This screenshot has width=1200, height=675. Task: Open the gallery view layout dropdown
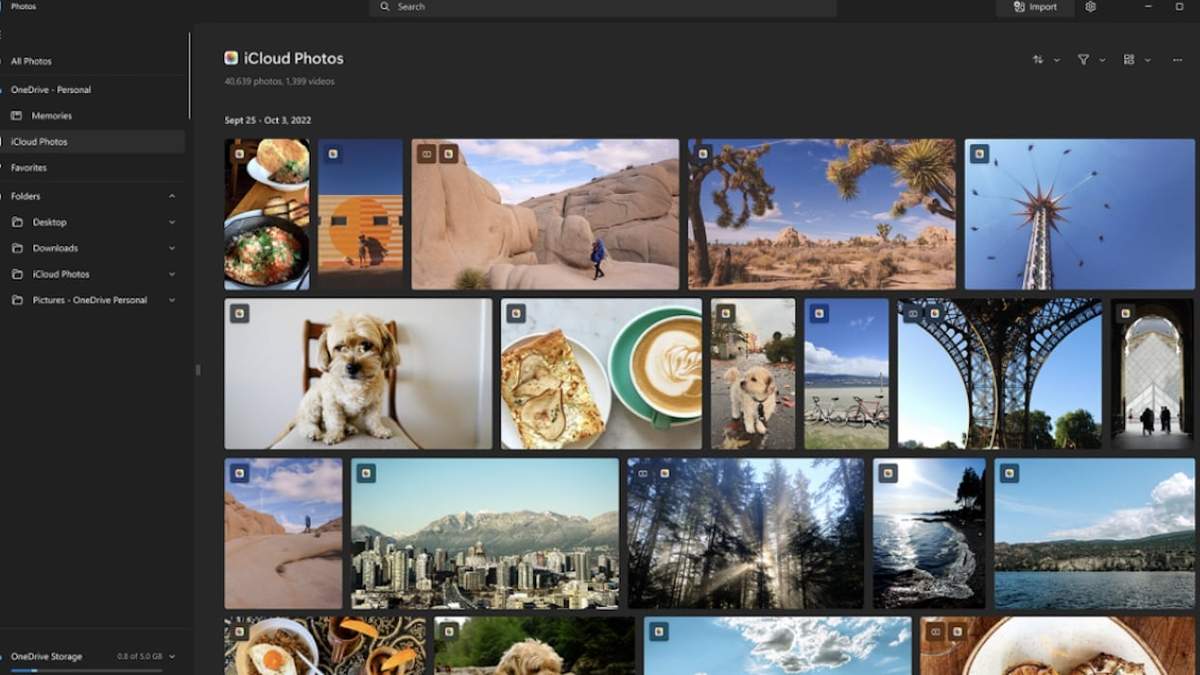pyautogui.click(x=1137, y=60)
